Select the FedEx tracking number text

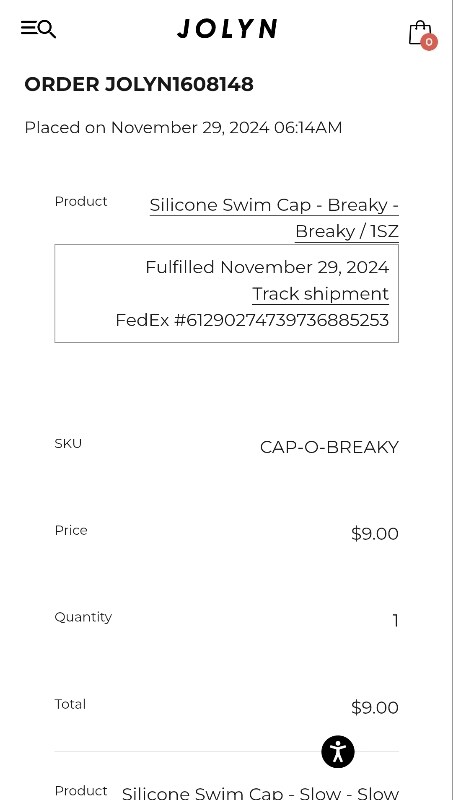click(x=253, y=320)
